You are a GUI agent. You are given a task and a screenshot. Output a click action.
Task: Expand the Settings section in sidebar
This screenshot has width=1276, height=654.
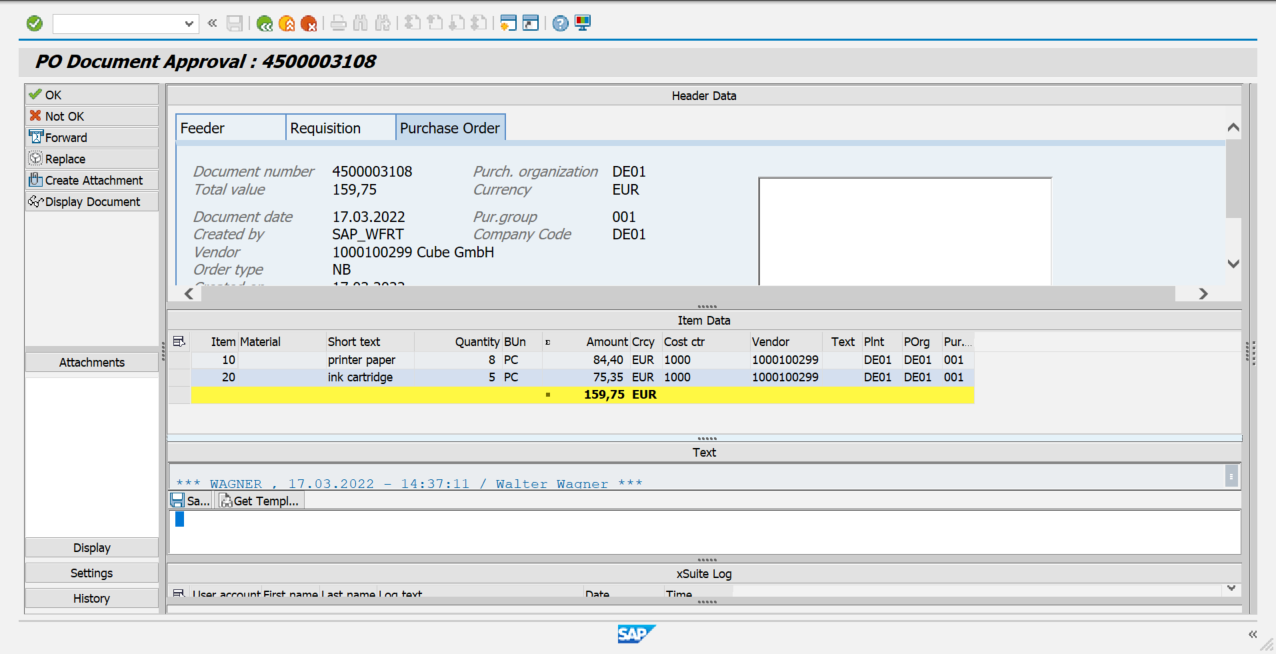(91, 573)
